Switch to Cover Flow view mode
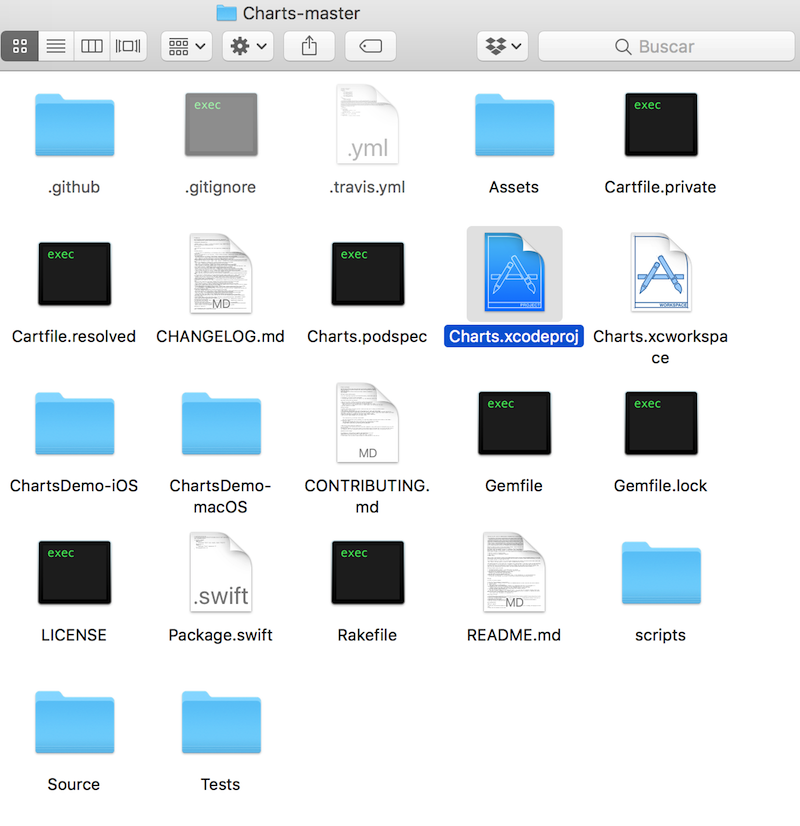800x826 pixels. [x=128, y=46]
